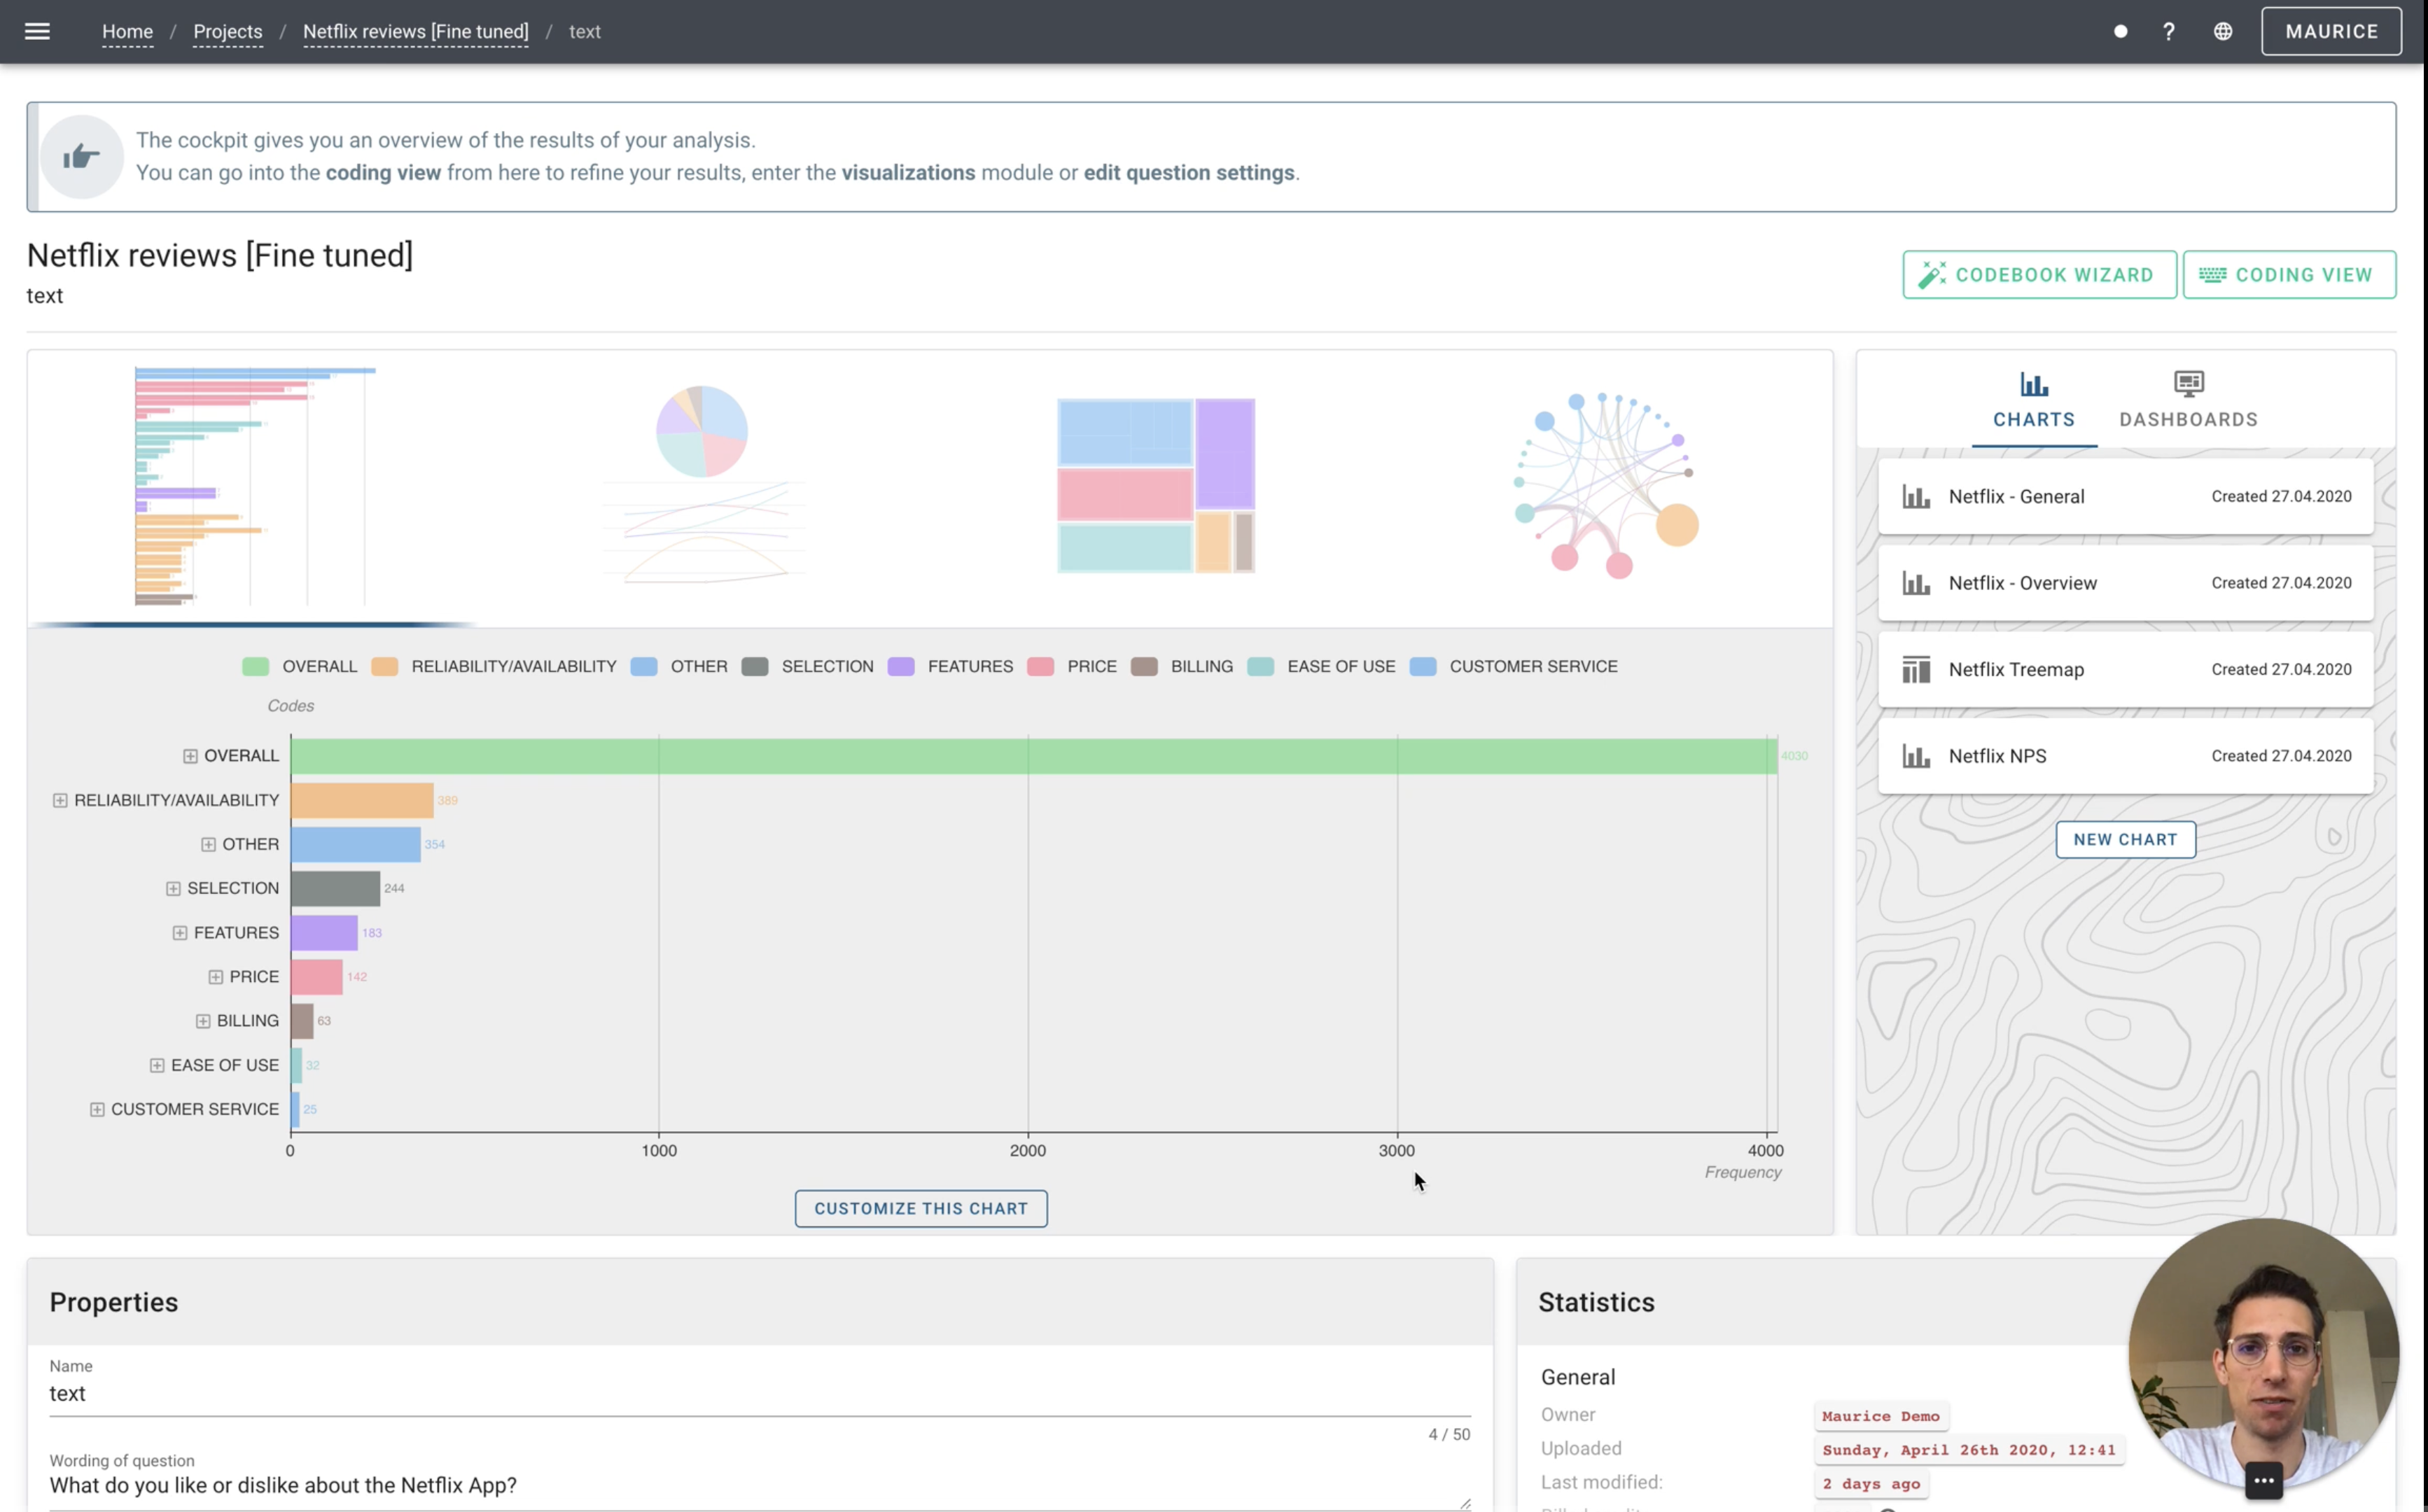The image size is (2428, 1512).
Task: Click the bar chart icon beside Netflix - General
Action: [1915, 497]
